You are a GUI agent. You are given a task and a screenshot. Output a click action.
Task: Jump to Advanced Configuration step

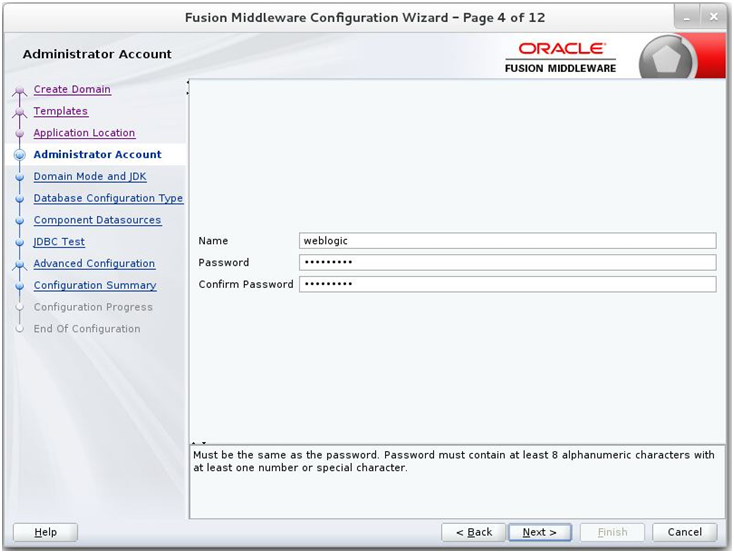click(94, 264)
